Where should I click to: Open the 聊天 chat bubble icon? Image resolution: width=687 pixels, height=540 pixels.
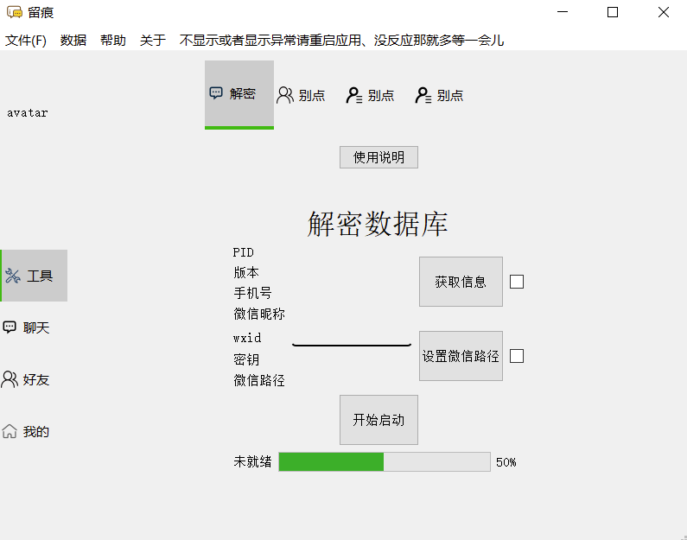(10, 327)
